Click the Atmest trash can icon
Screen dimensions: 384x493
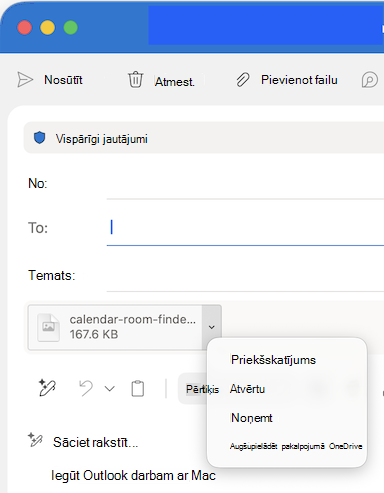point(135,80)
